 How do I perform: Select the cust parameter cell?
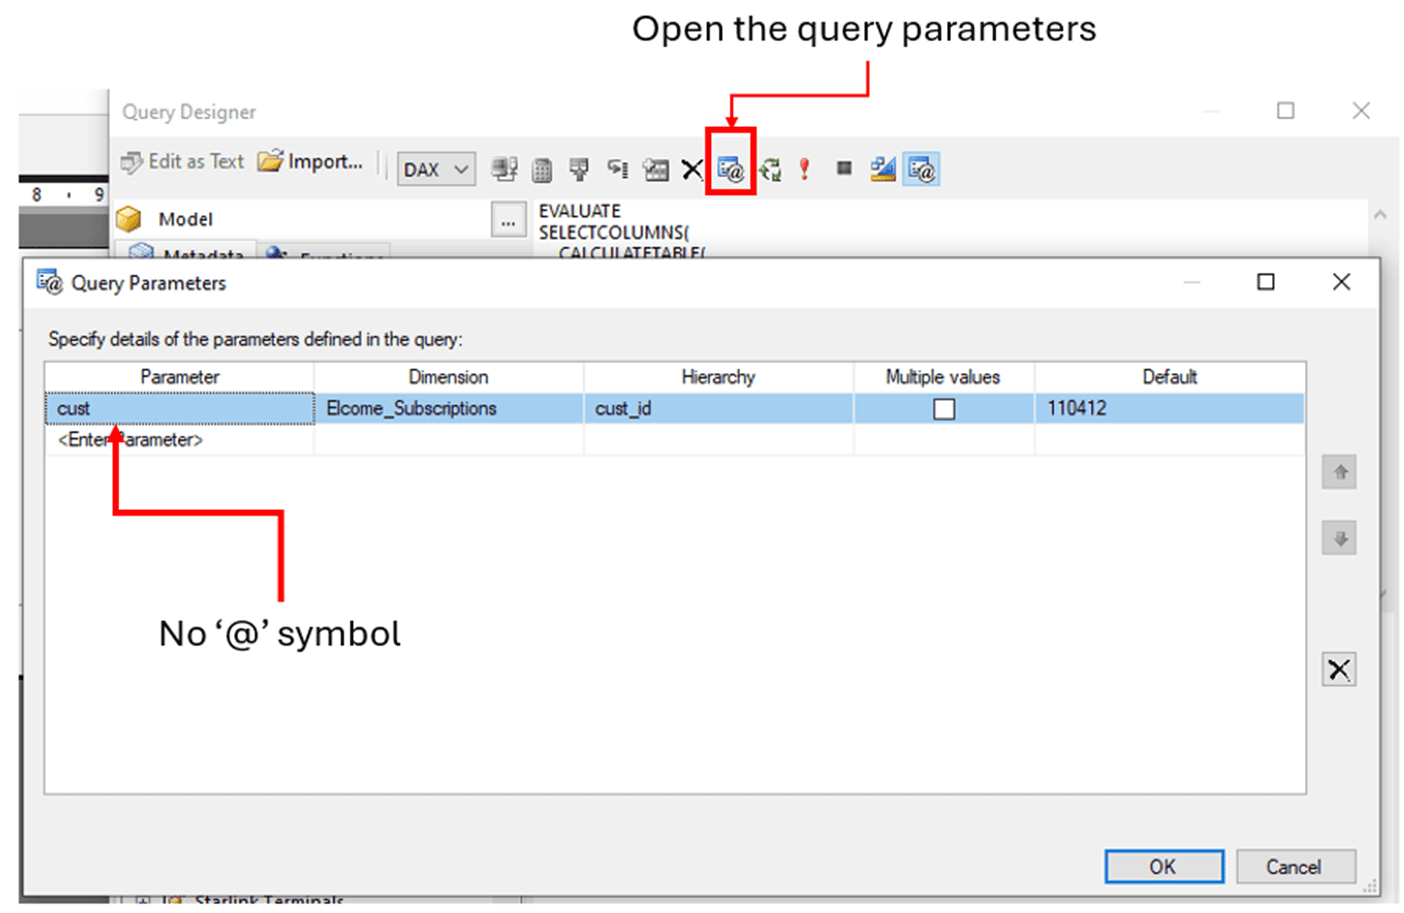180,408
